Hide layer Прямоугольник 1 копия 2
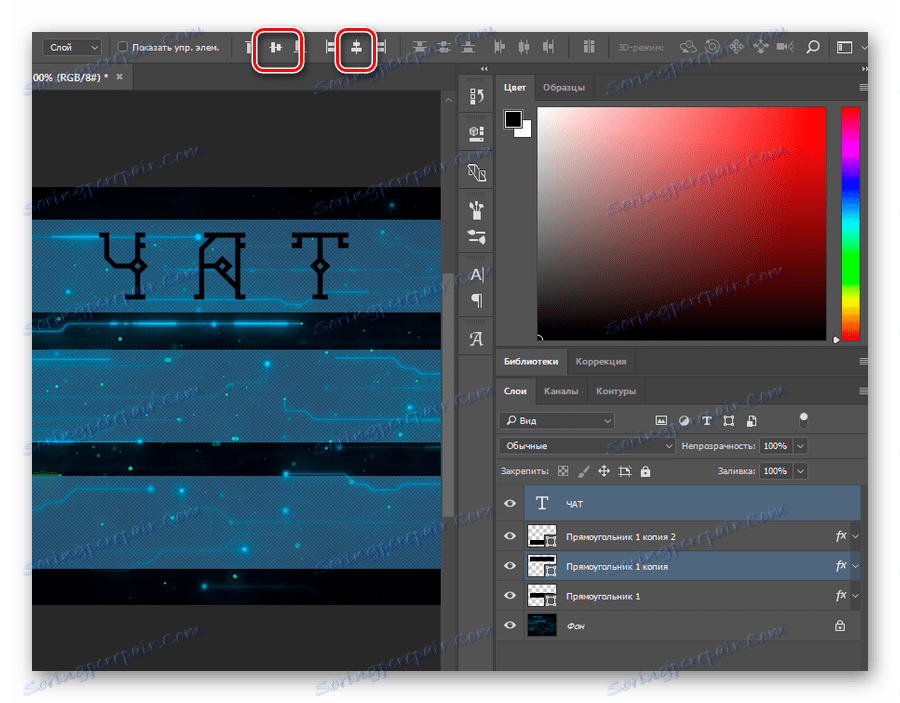This screenshot has height=703, width=900. [x=510, y=536]
